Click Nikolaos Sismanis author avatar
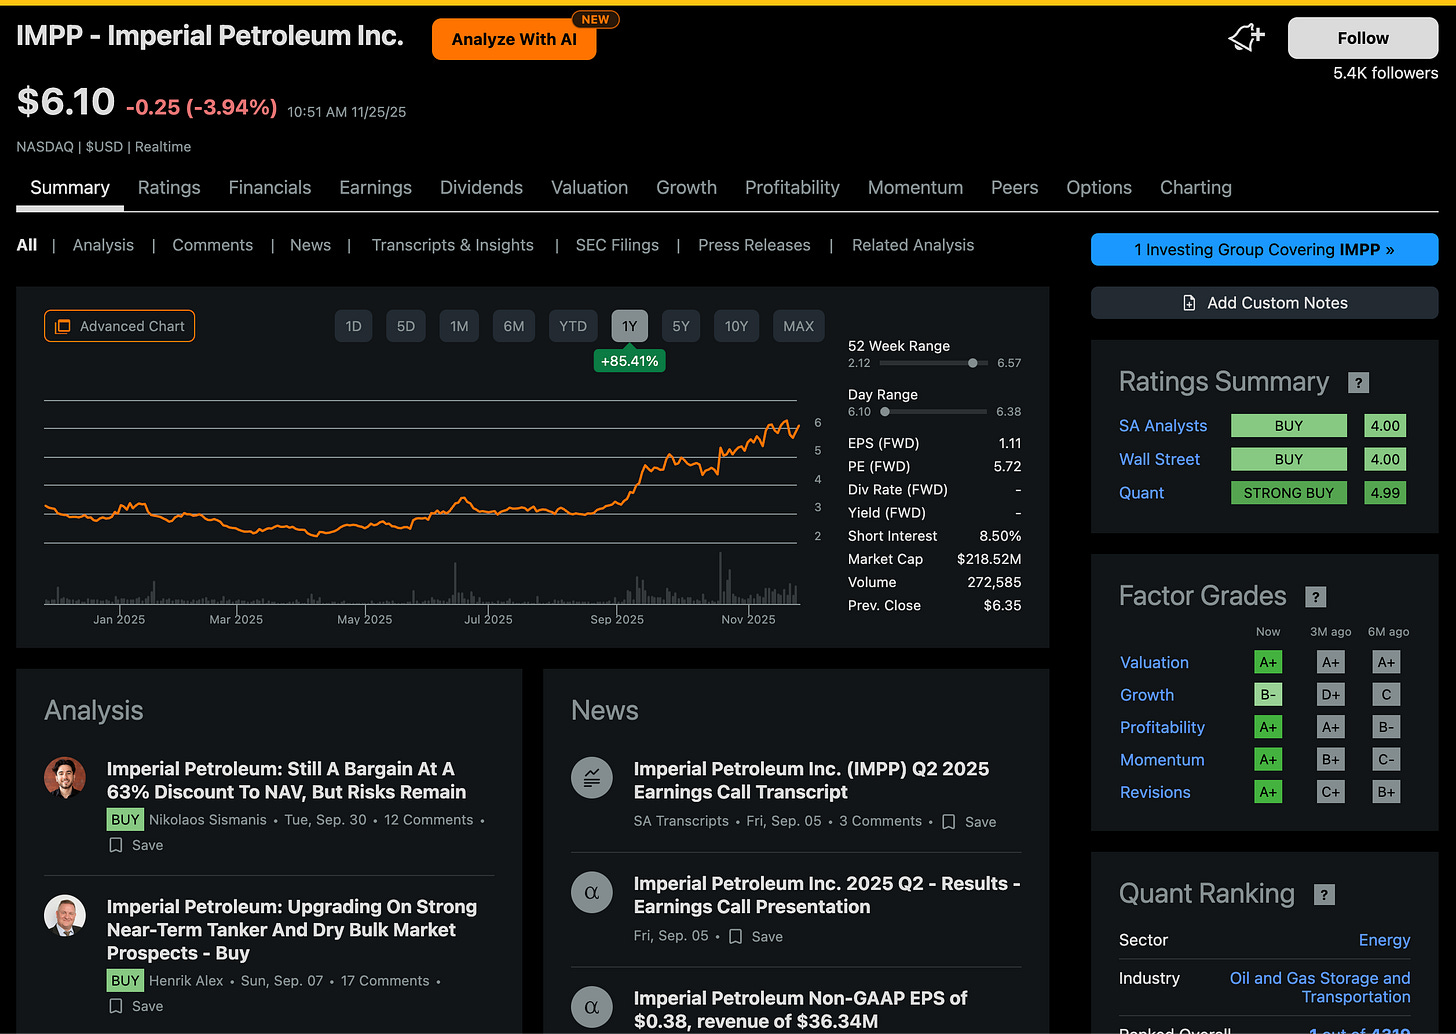The height and width of the screenshot is (1034, 1456). click(65, 777)
